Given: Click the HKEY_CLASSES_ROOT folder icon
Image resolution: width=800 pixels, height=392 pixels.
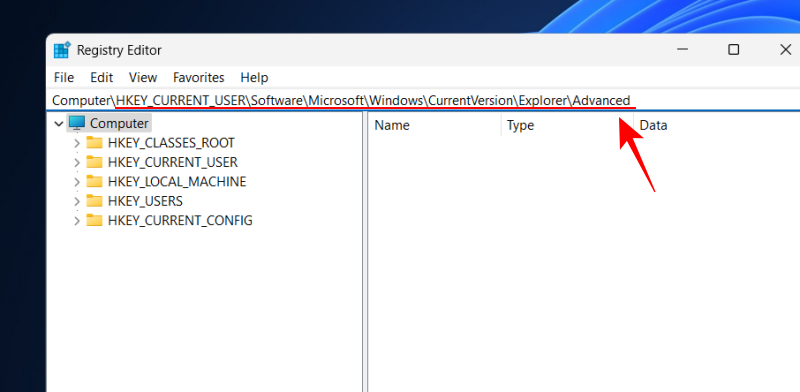Looking at the screenshot, I should tap(94, 142).
